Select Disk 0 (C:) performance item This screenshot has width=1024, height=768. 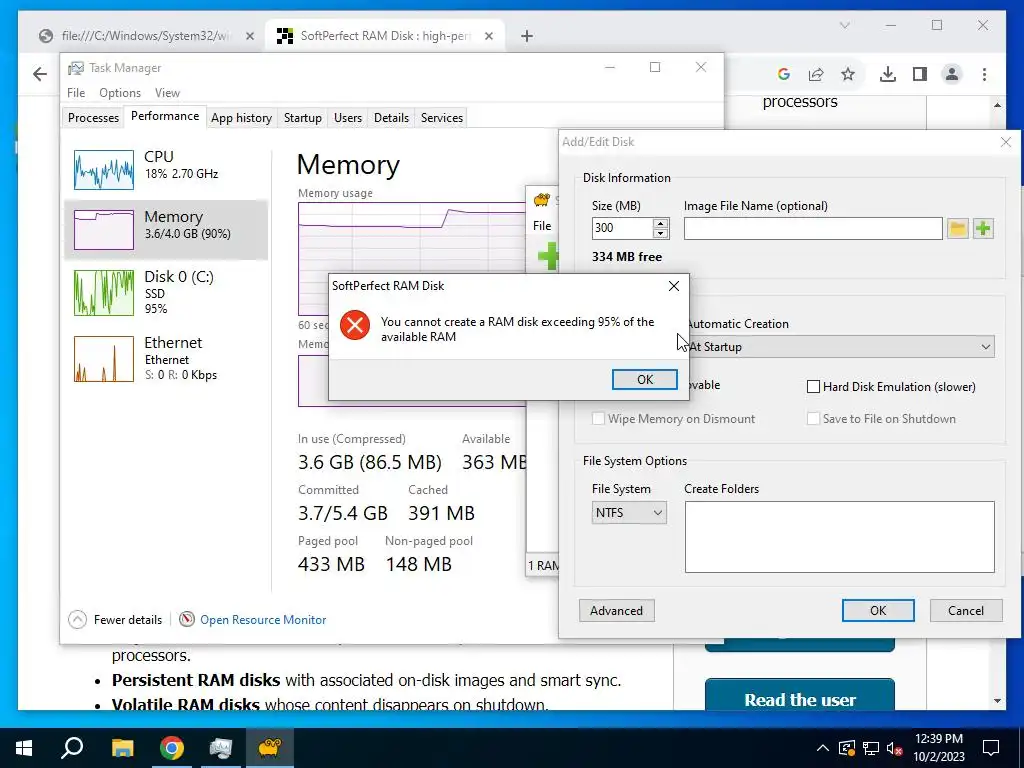coord(166,292)
